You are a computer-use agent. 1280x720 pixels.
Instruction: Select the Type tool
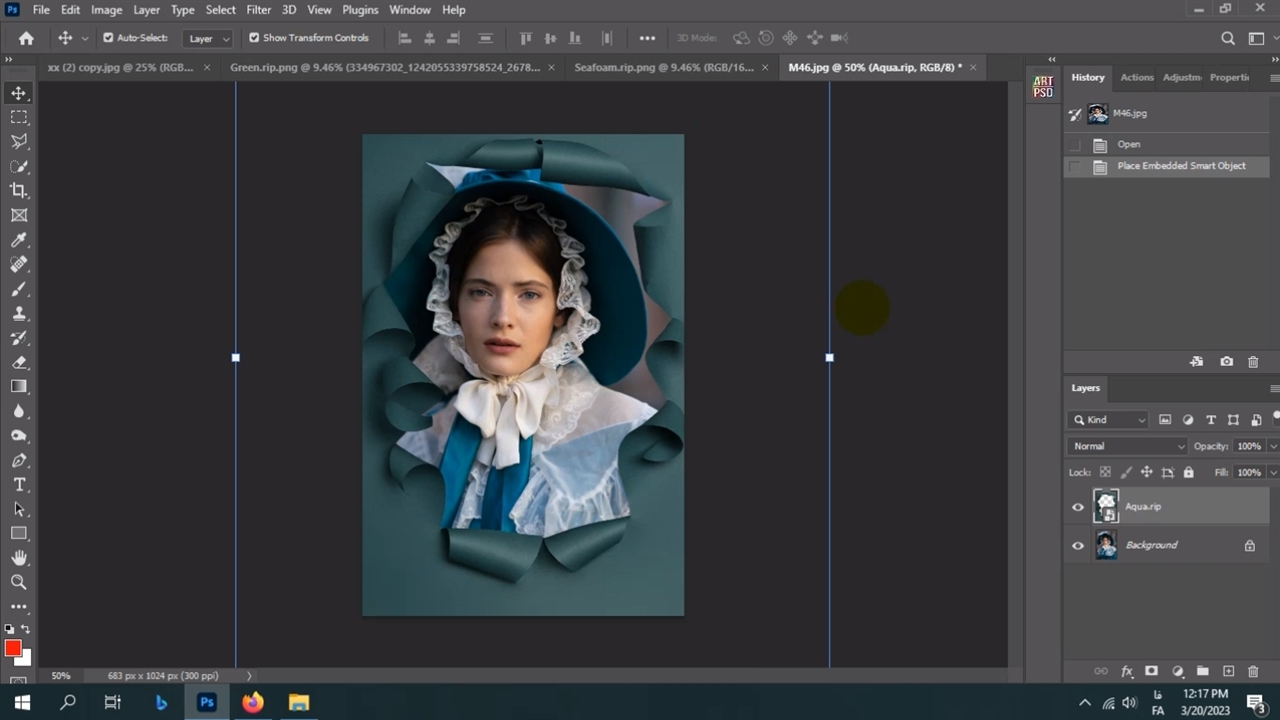[19, 484]
